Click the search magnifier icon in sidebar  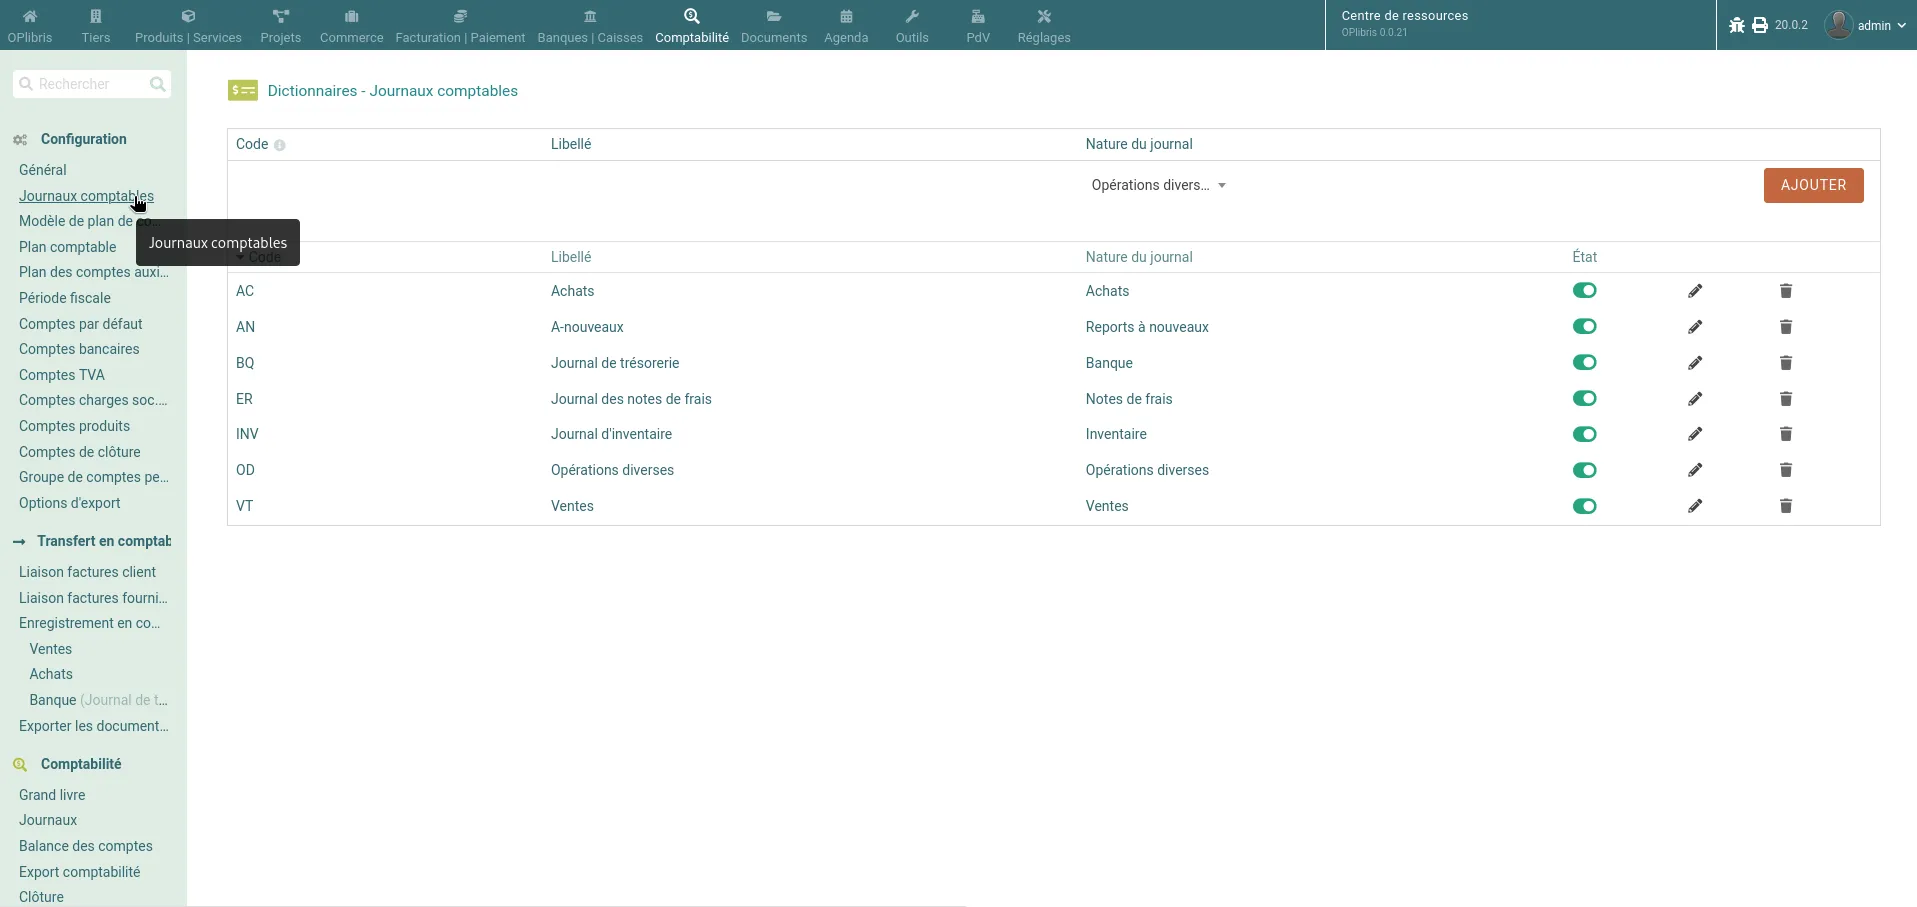[x=157, y=84]
